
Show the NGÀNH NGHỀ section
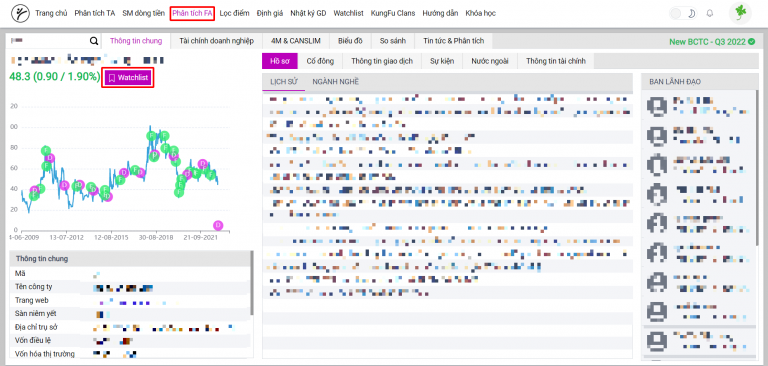click(336, 82)
